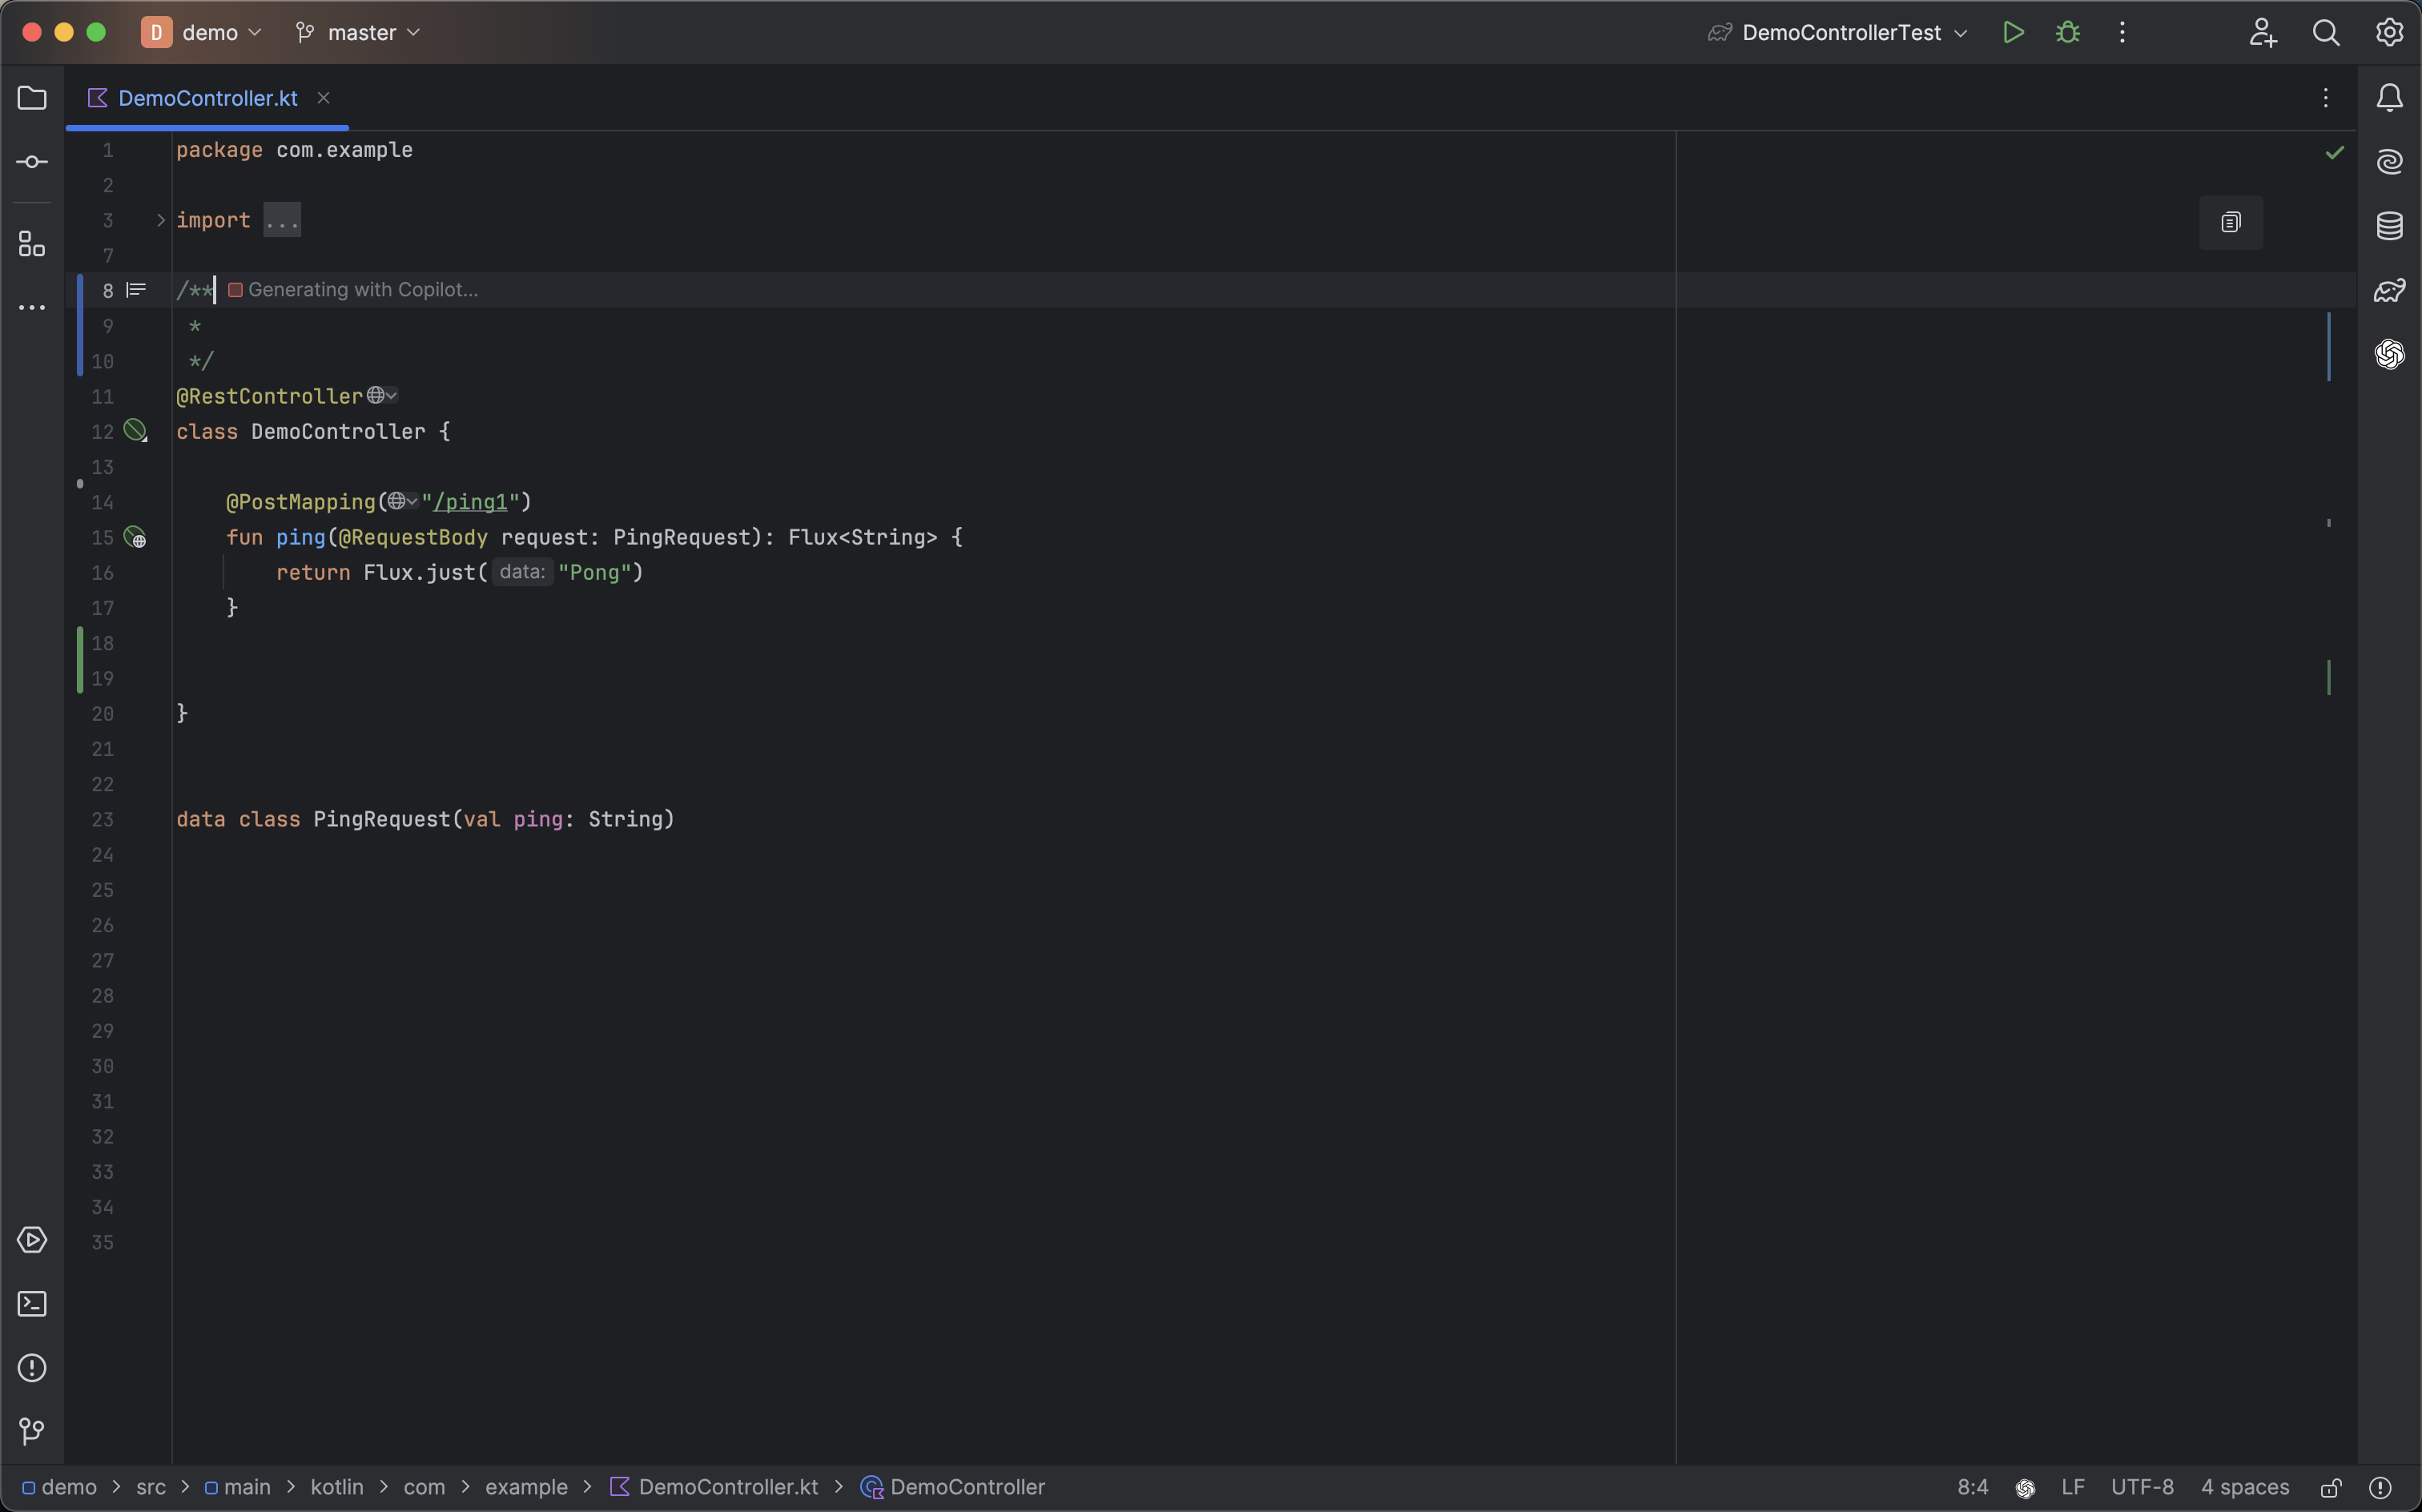Open the demo project dropdown
Viewport: 2422px width, 1512px height.
(202, 33)
